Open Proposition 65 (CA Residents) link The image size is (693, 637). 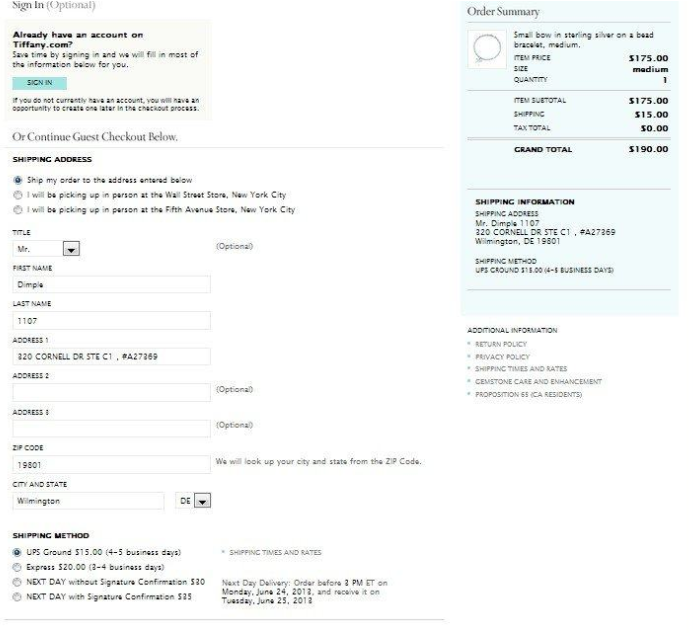(x=528, y=394)
